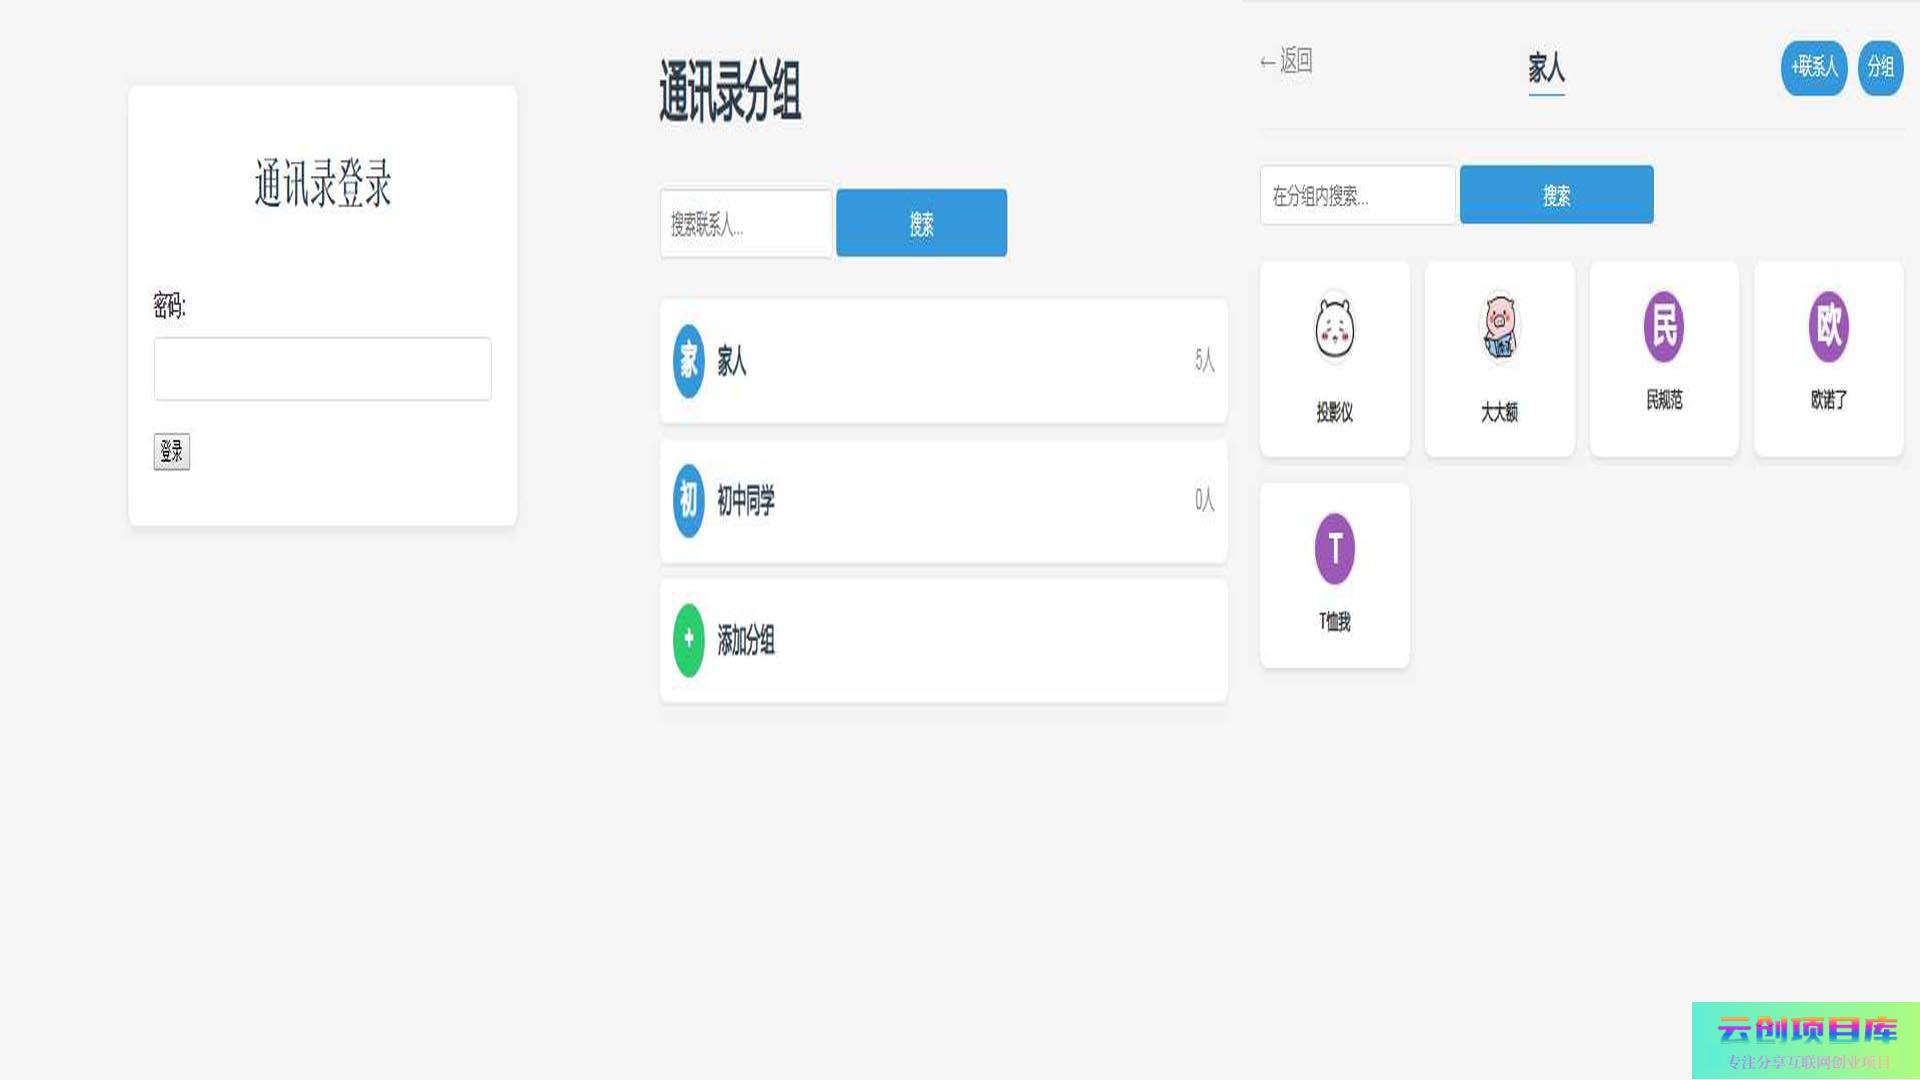Click the blue 家 group avatar icon
This screenshot has width=1920, height=1080.
click(x=688, y=361)
